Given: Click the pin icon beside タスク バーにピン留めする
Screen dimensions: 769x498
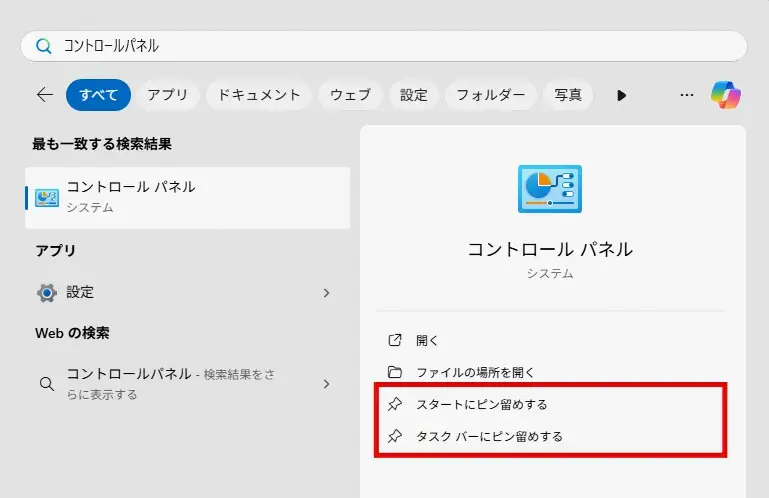Looking at the screenshot, I should 395,436.
